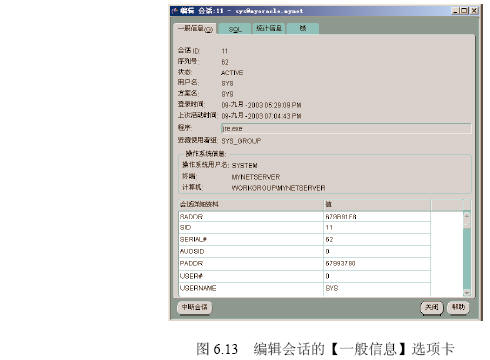Select the 一般信息 tab
The image size is (490, 360).
[x=195, y=29]
